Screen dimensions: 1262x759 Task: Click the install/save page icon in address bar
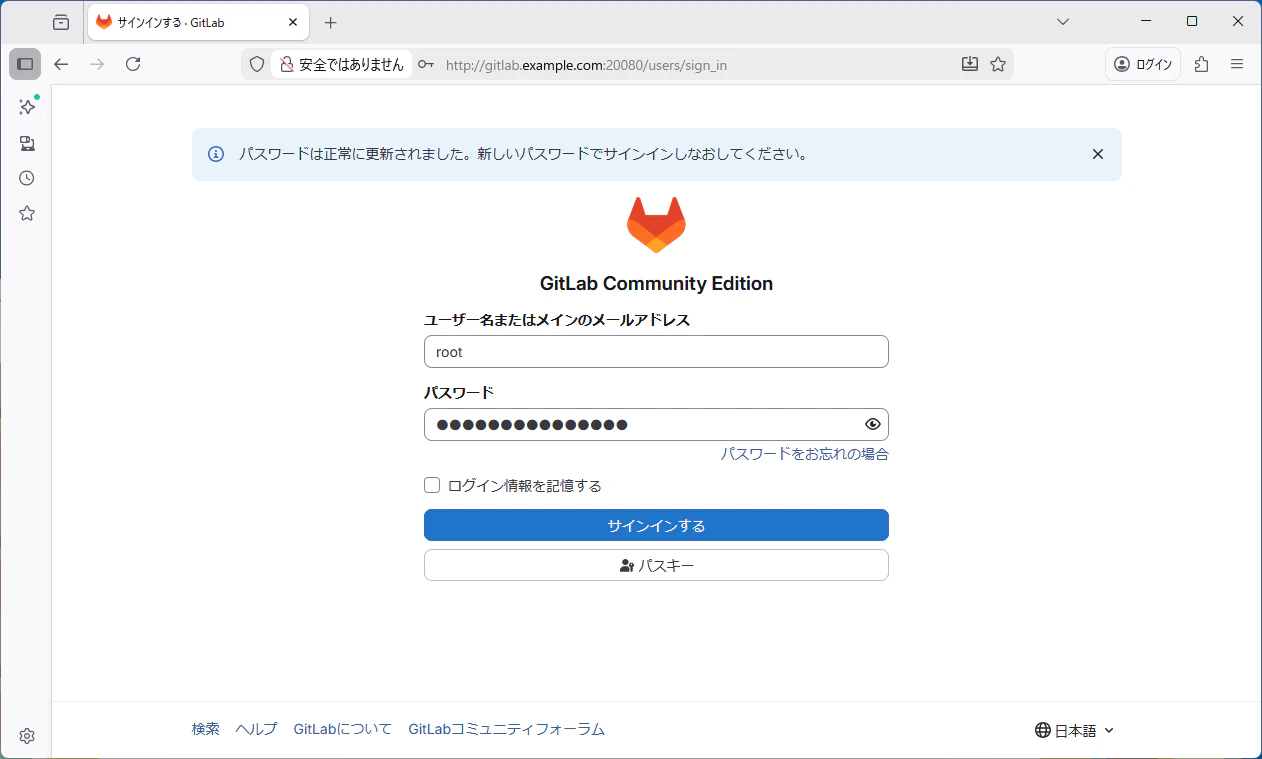click(x=969, y=64)
